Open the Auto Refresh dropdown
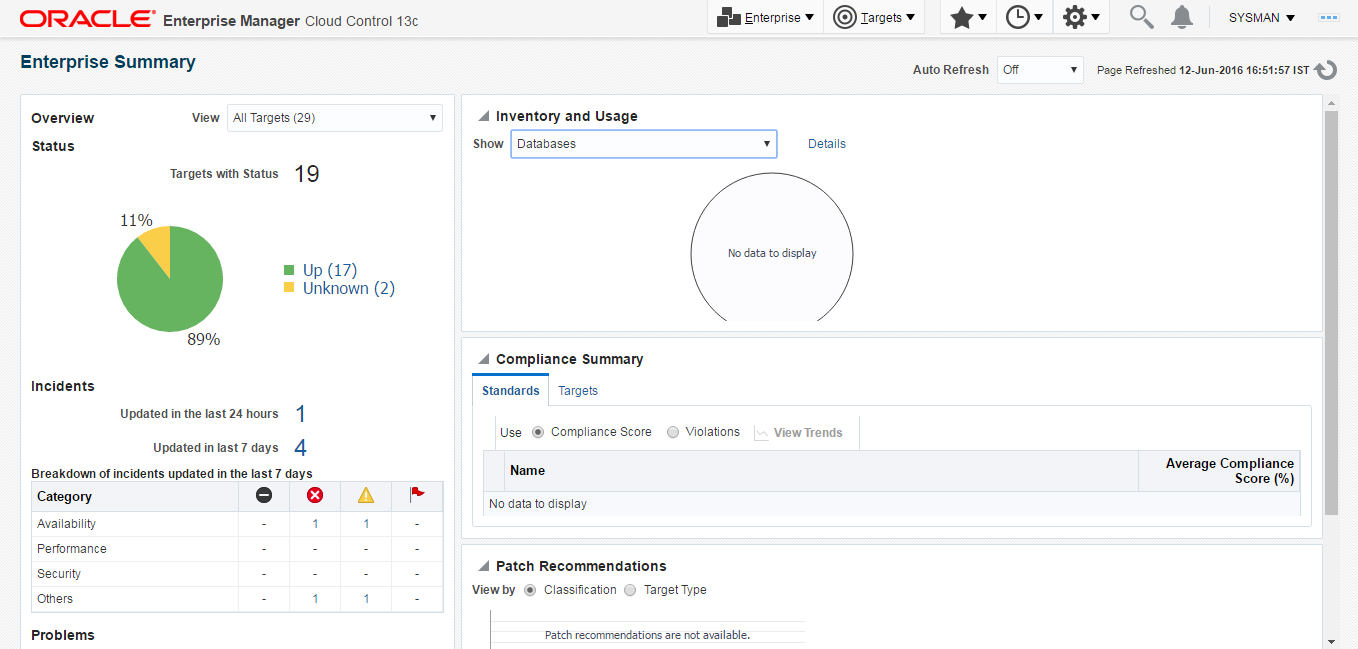This screenshot has width=1358, height=649. click(x=1039, y=70)
